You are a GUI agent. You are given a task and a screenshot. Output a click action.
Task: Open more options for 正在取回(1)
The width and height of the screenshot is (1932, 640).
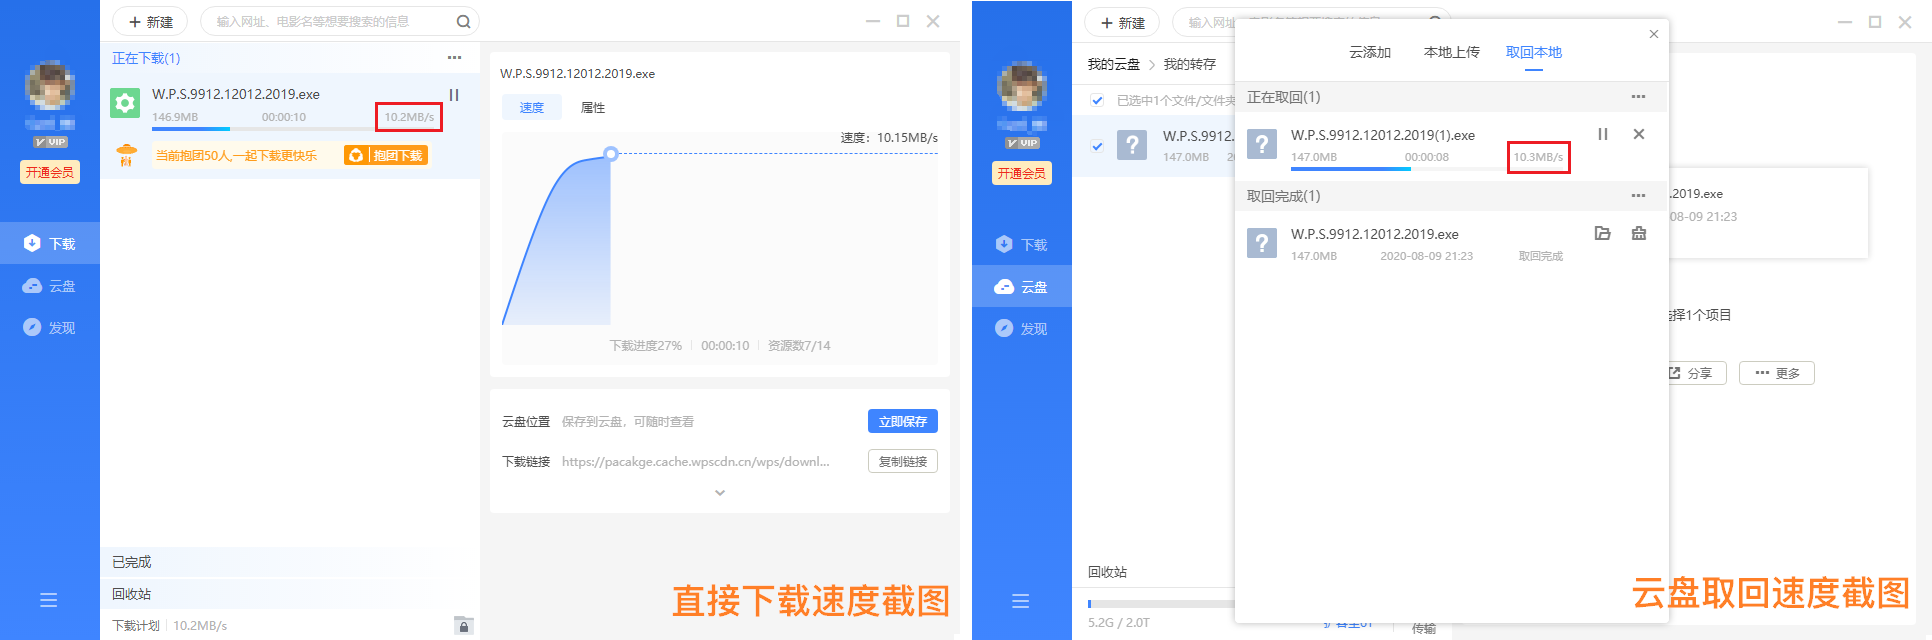pyautogui.click(x=1637, y=97)
